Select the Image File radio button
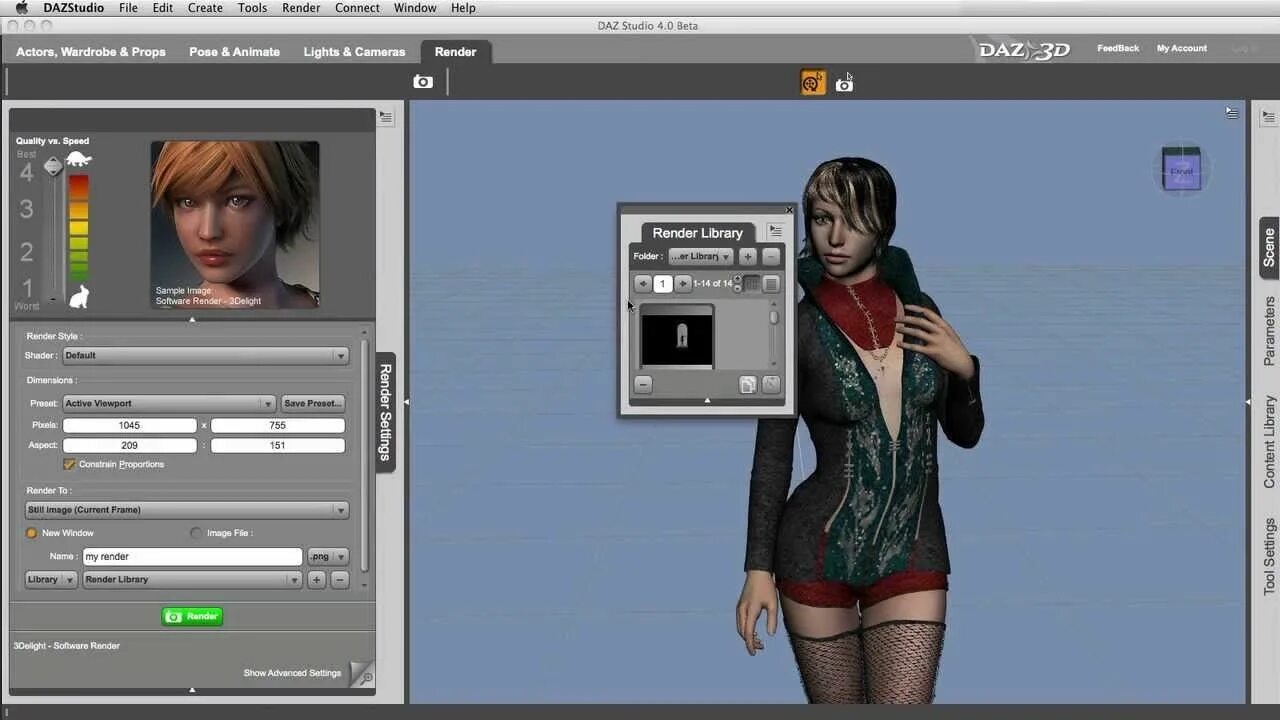Image resolution: width=1280 pixels, height=720 pixels. [196, 533]
